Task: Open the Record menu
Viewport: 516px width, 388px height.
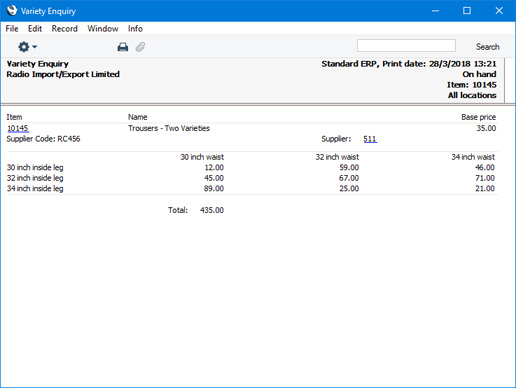Action: (x=65, y=29)
